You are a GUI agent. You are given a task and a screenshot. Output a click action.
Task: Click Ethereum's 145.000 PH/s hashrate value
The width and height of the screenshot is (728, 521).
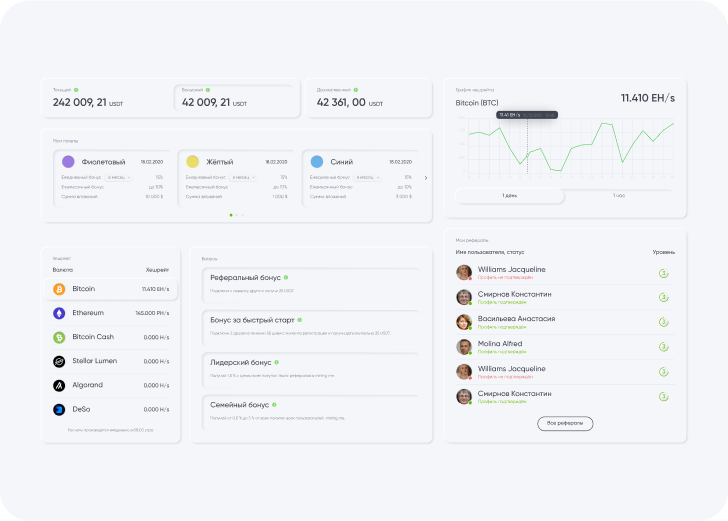point(152,313)
